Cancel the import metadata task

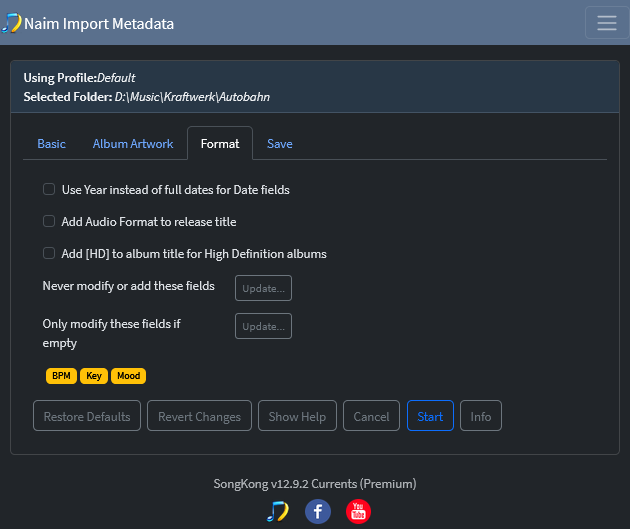(x=371, y=416)
